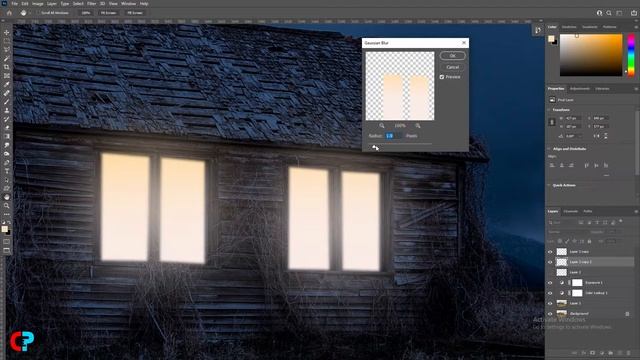The width and height of the screenshot is (640, 360).
Task: Switch to the Adjustments tab
Action: pos(580,89)
